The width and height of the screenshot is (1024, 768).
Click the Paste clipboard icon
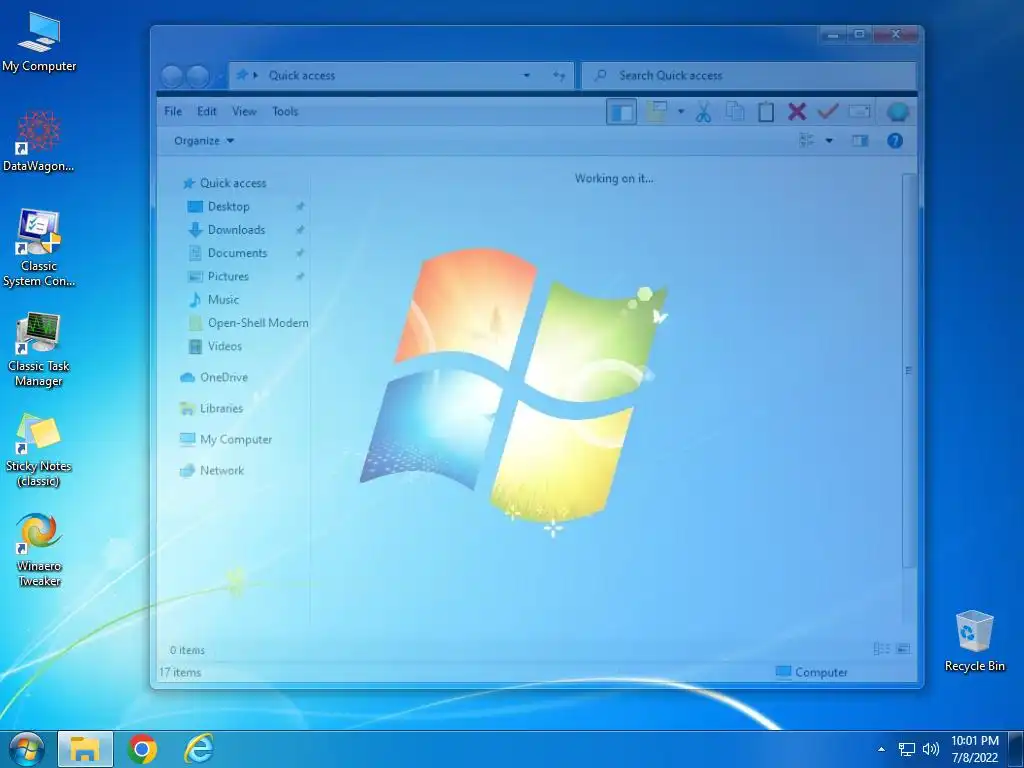coord(765,112)
